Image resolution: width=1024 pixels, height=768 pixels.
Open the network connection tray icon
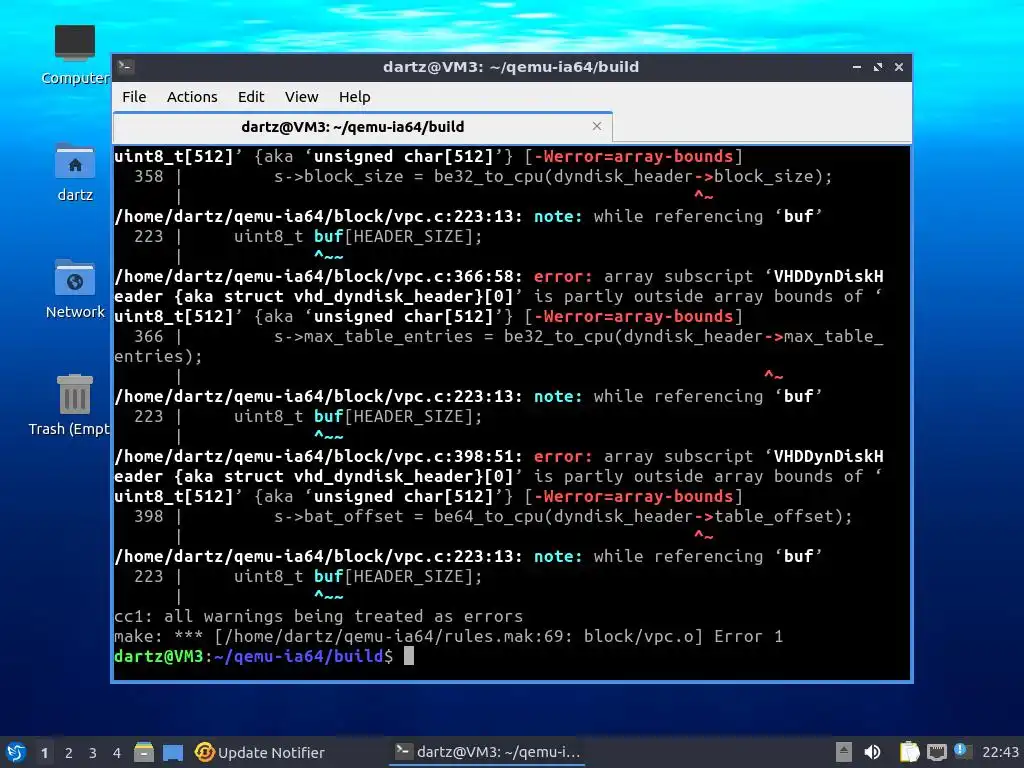tap(937, 753)
